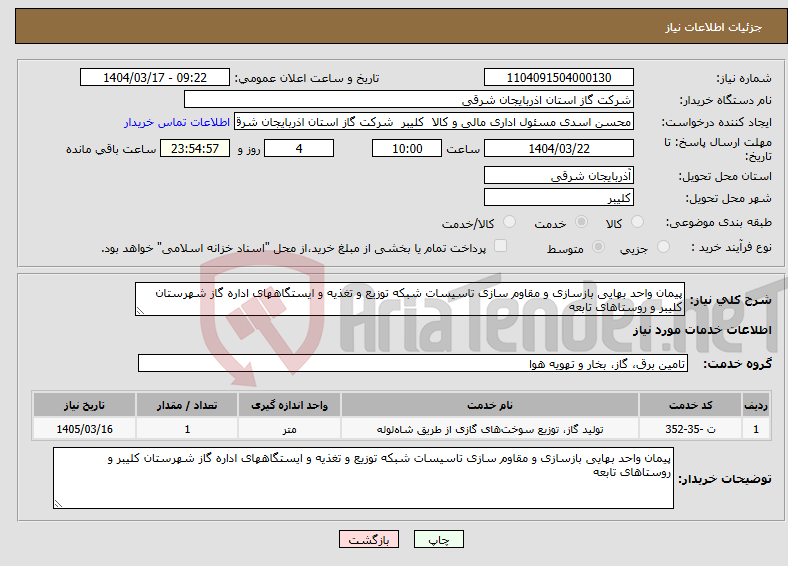Select the جزیی purchase type radio
Viewport: 788px width, 566px height.
[663, 246]
